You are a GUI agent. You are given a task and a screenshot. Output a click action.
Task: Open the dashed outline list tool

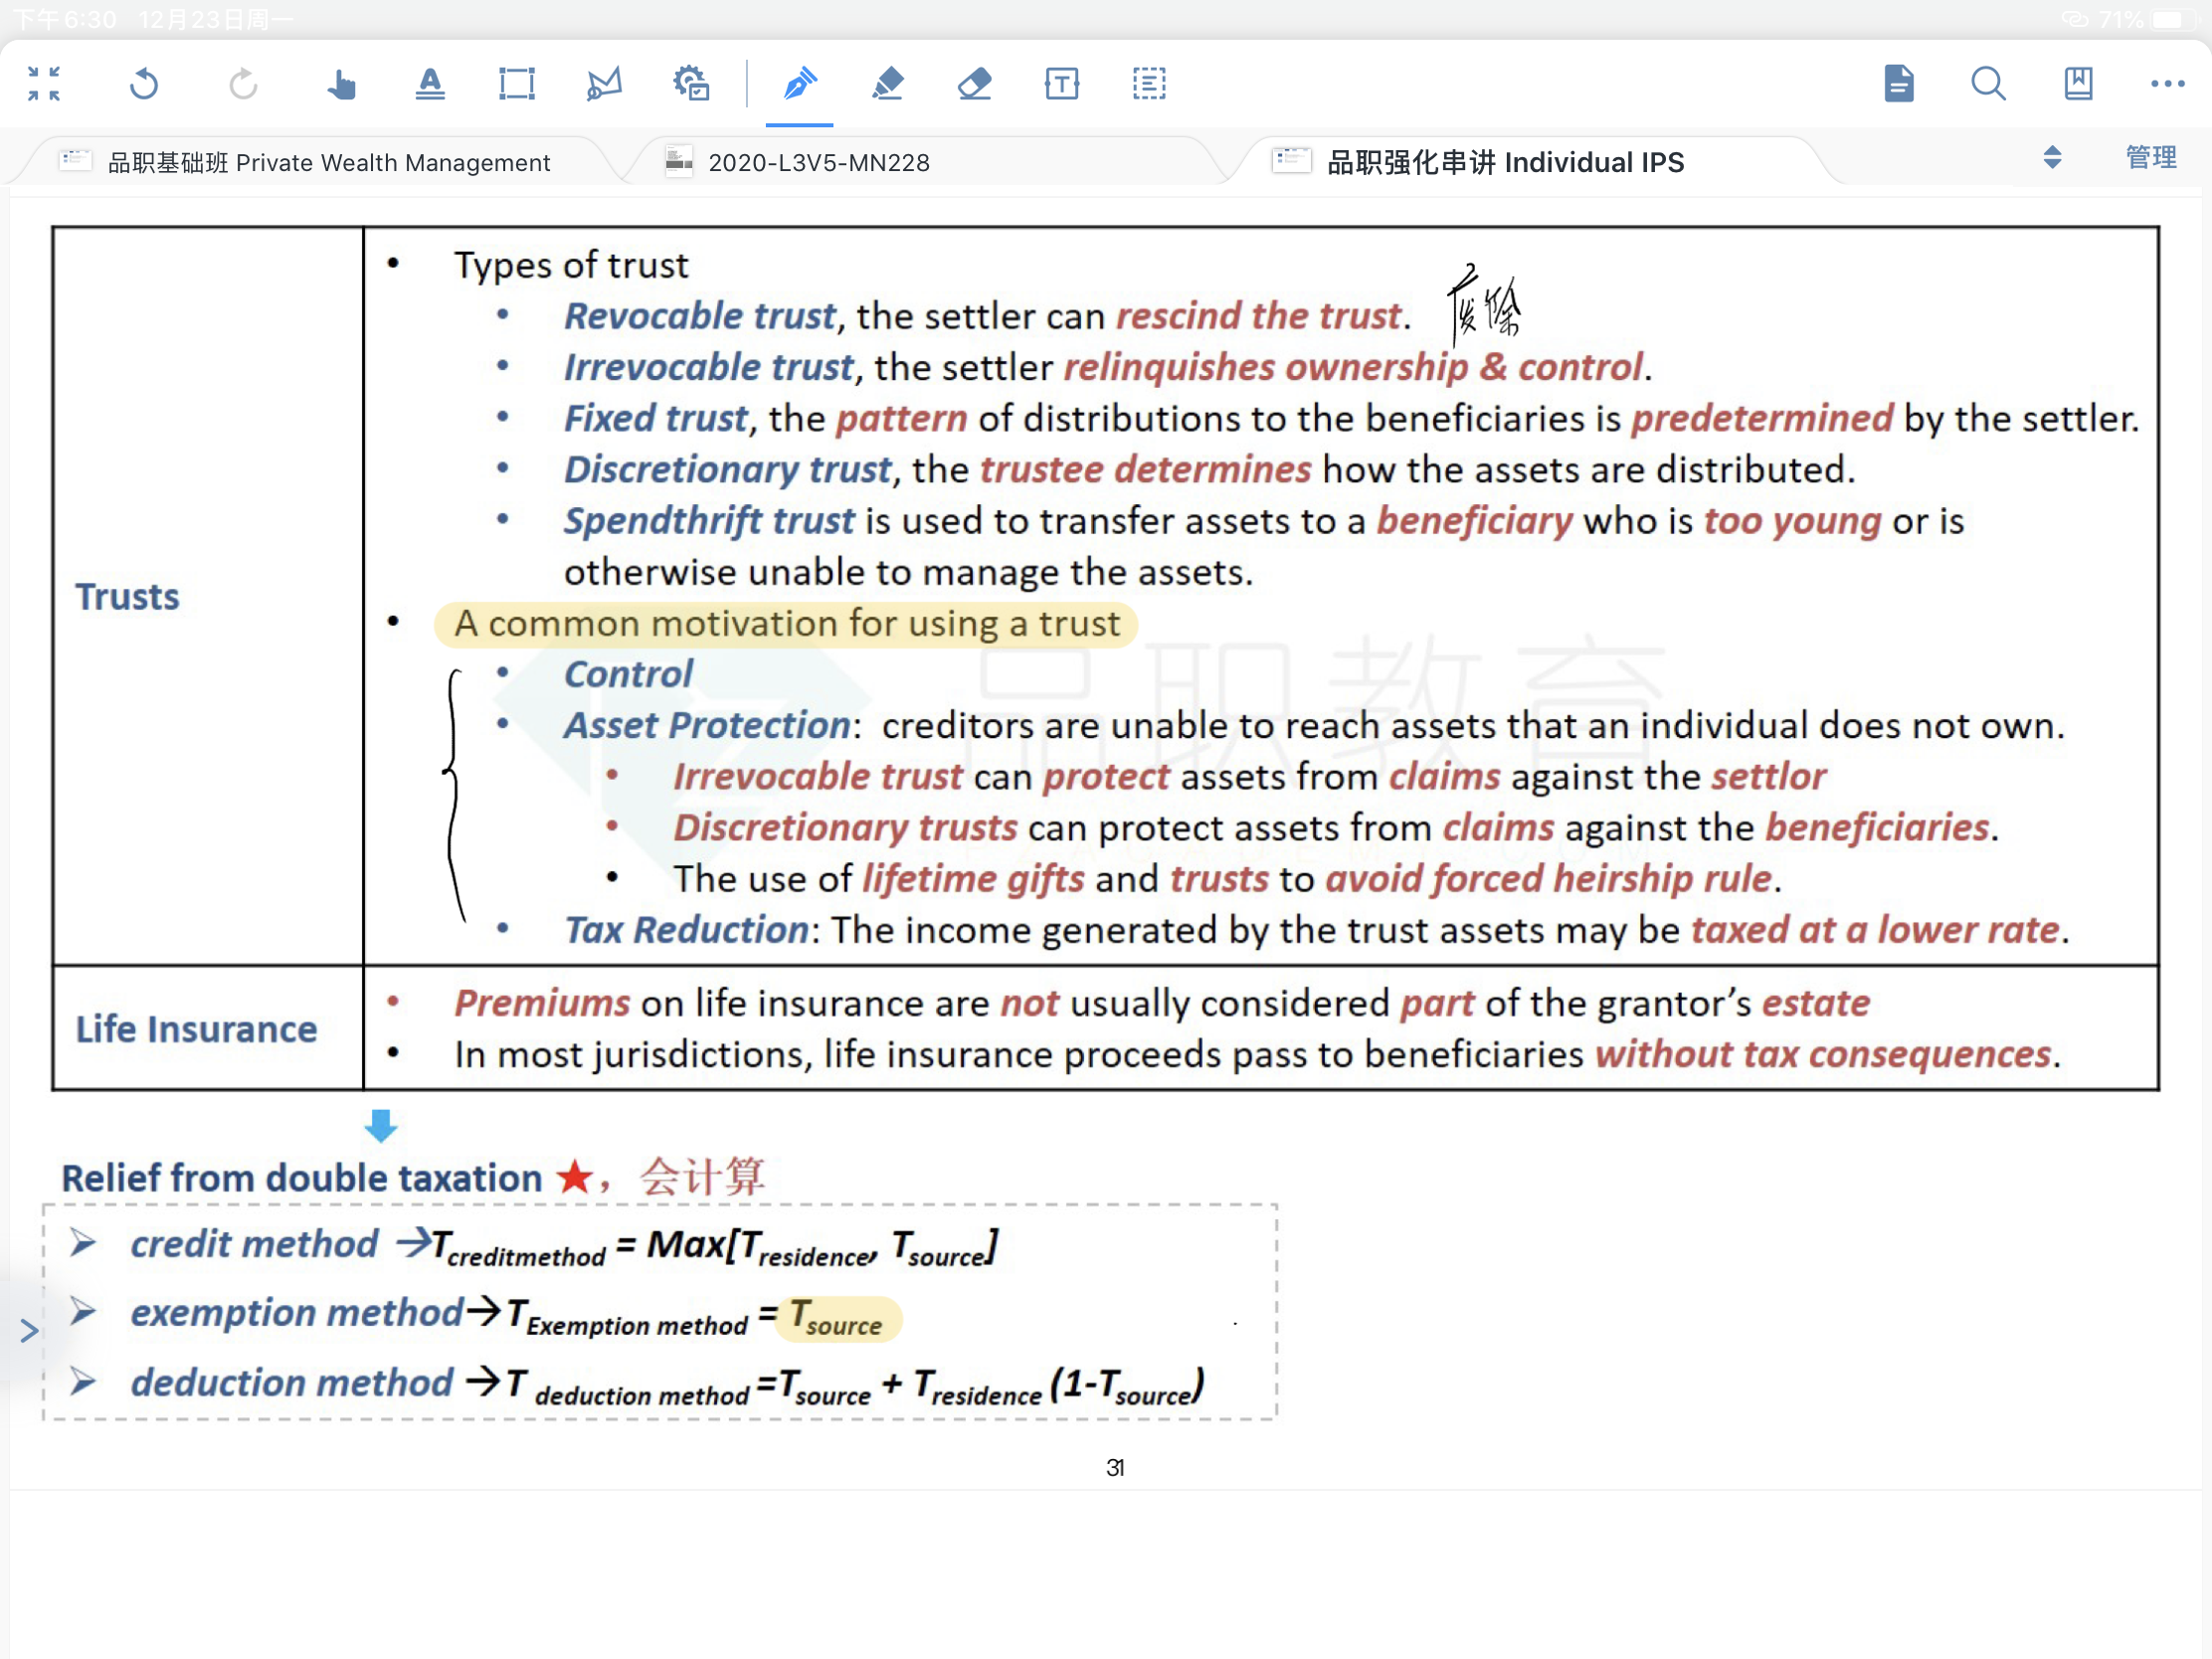tap(1149, 84)
